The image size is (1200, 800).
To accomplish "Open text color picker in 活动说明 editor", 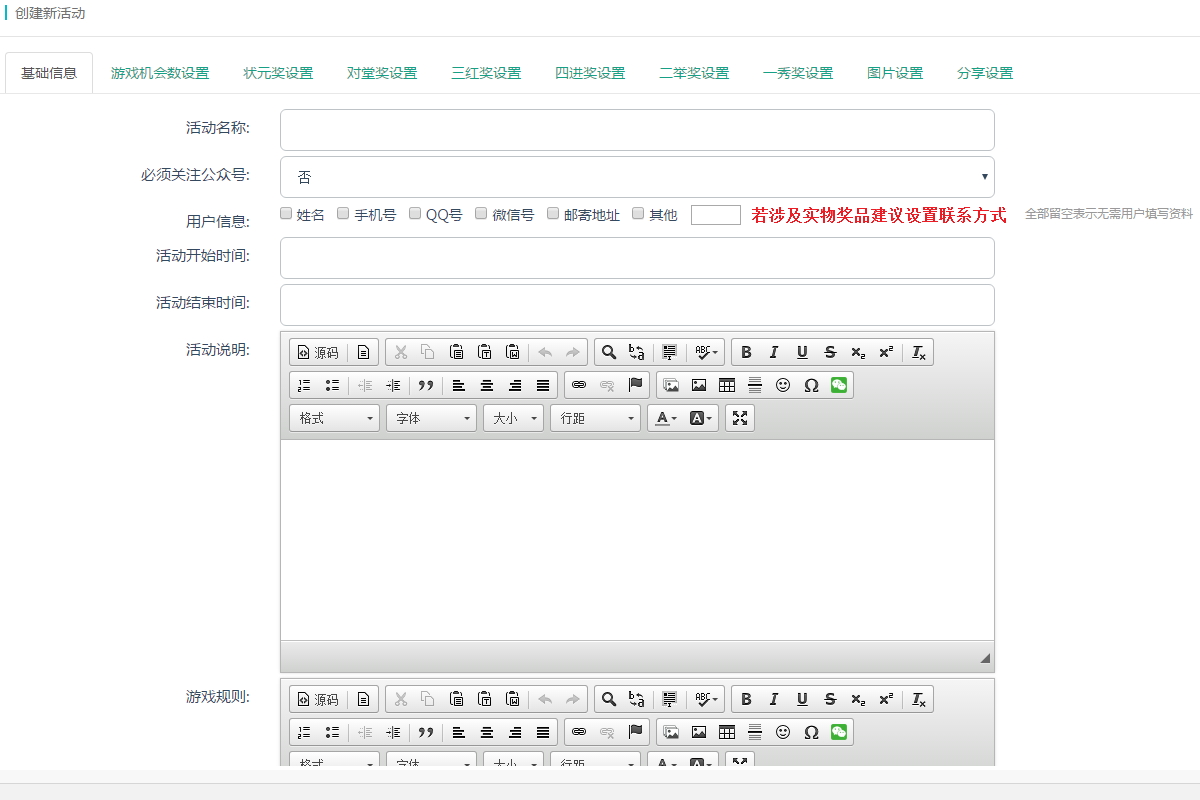I will [664, 418].
